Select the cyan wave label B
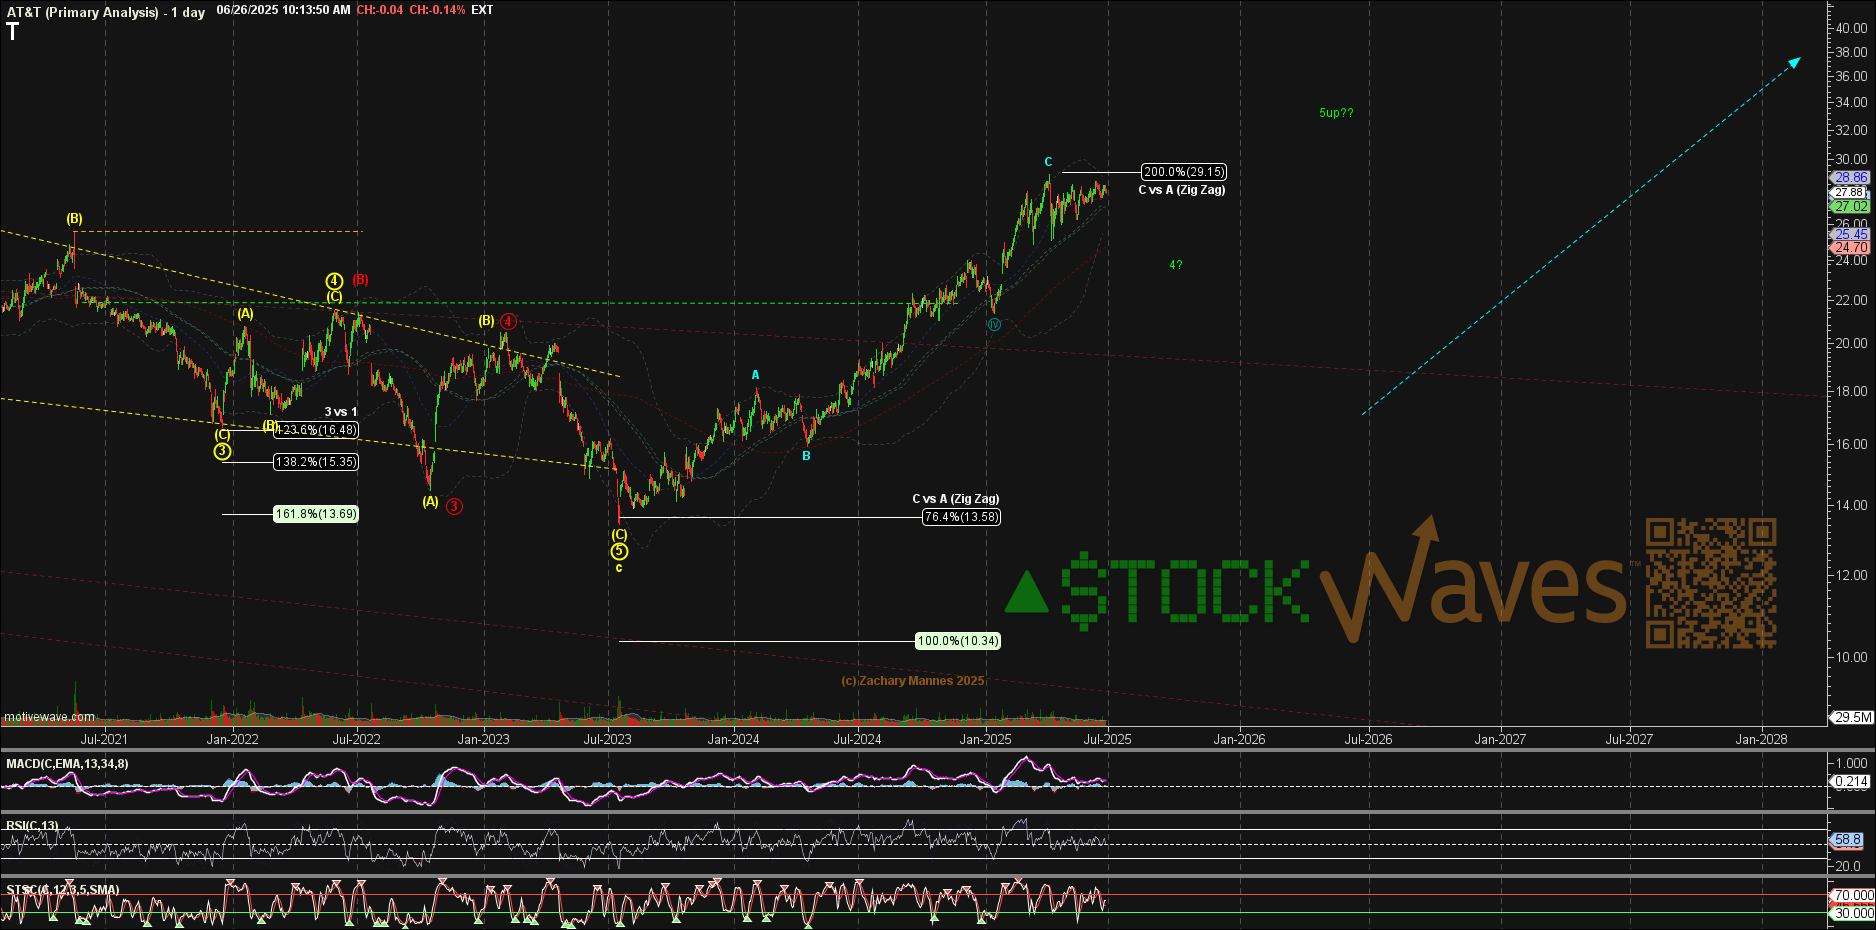The width and height of the screenshot is (1876, 930). (806, 456)
